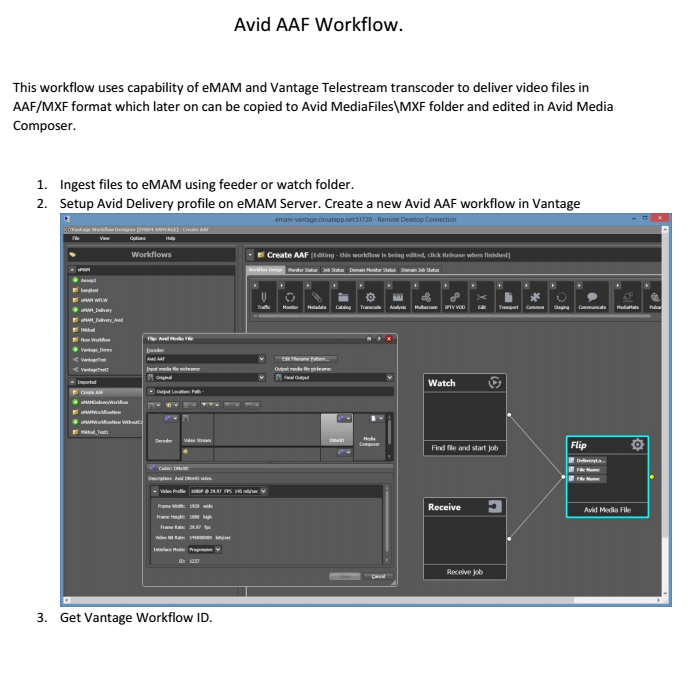Collapse the eMAM workflow category

72,270
